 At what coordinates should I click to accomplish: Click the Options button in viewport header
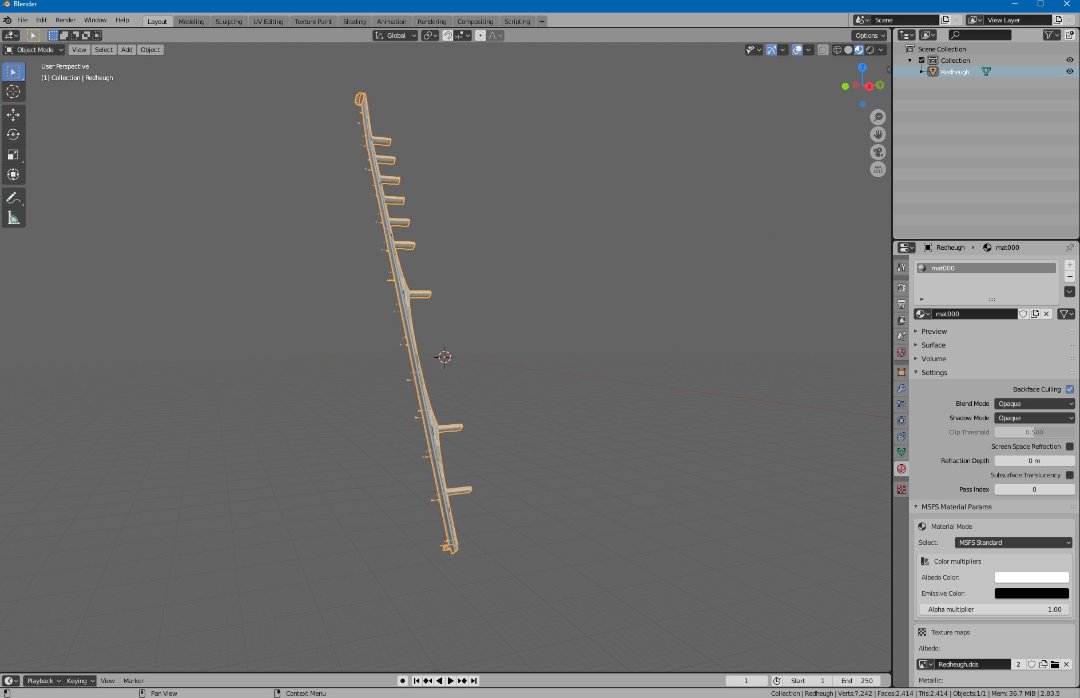pos(869,35)
